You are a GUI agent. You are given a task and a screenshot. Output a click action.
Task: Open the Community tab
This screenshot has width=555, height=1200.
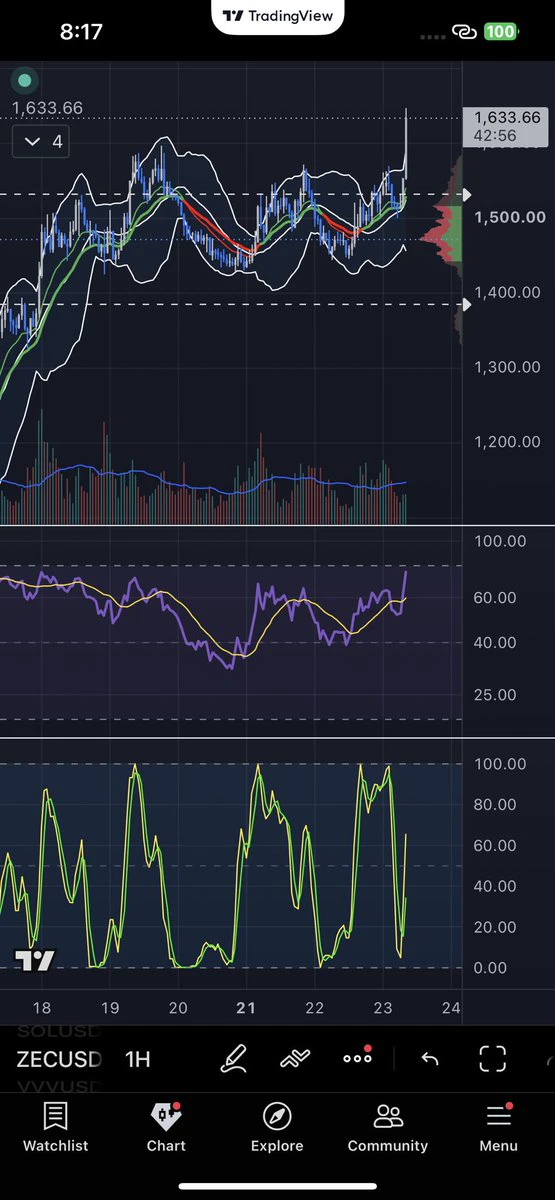(x=388, y=1127)
